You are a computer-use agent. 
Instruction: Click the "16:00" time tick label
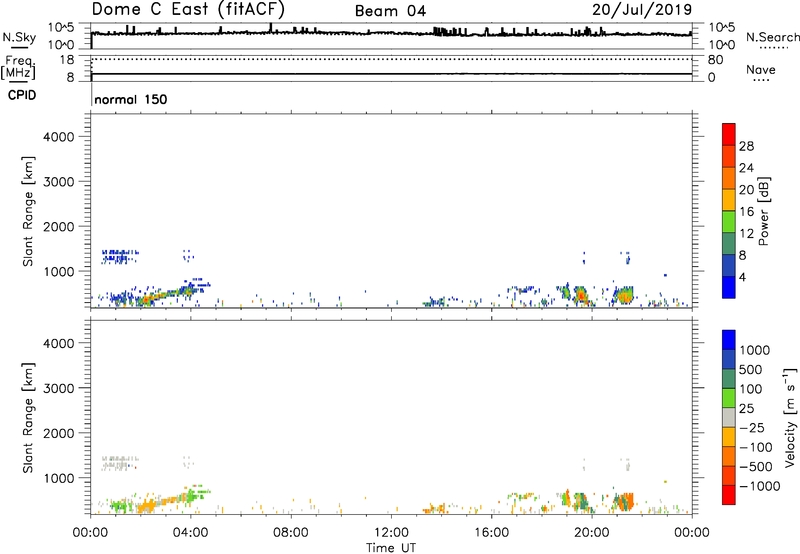coord(491,533)
